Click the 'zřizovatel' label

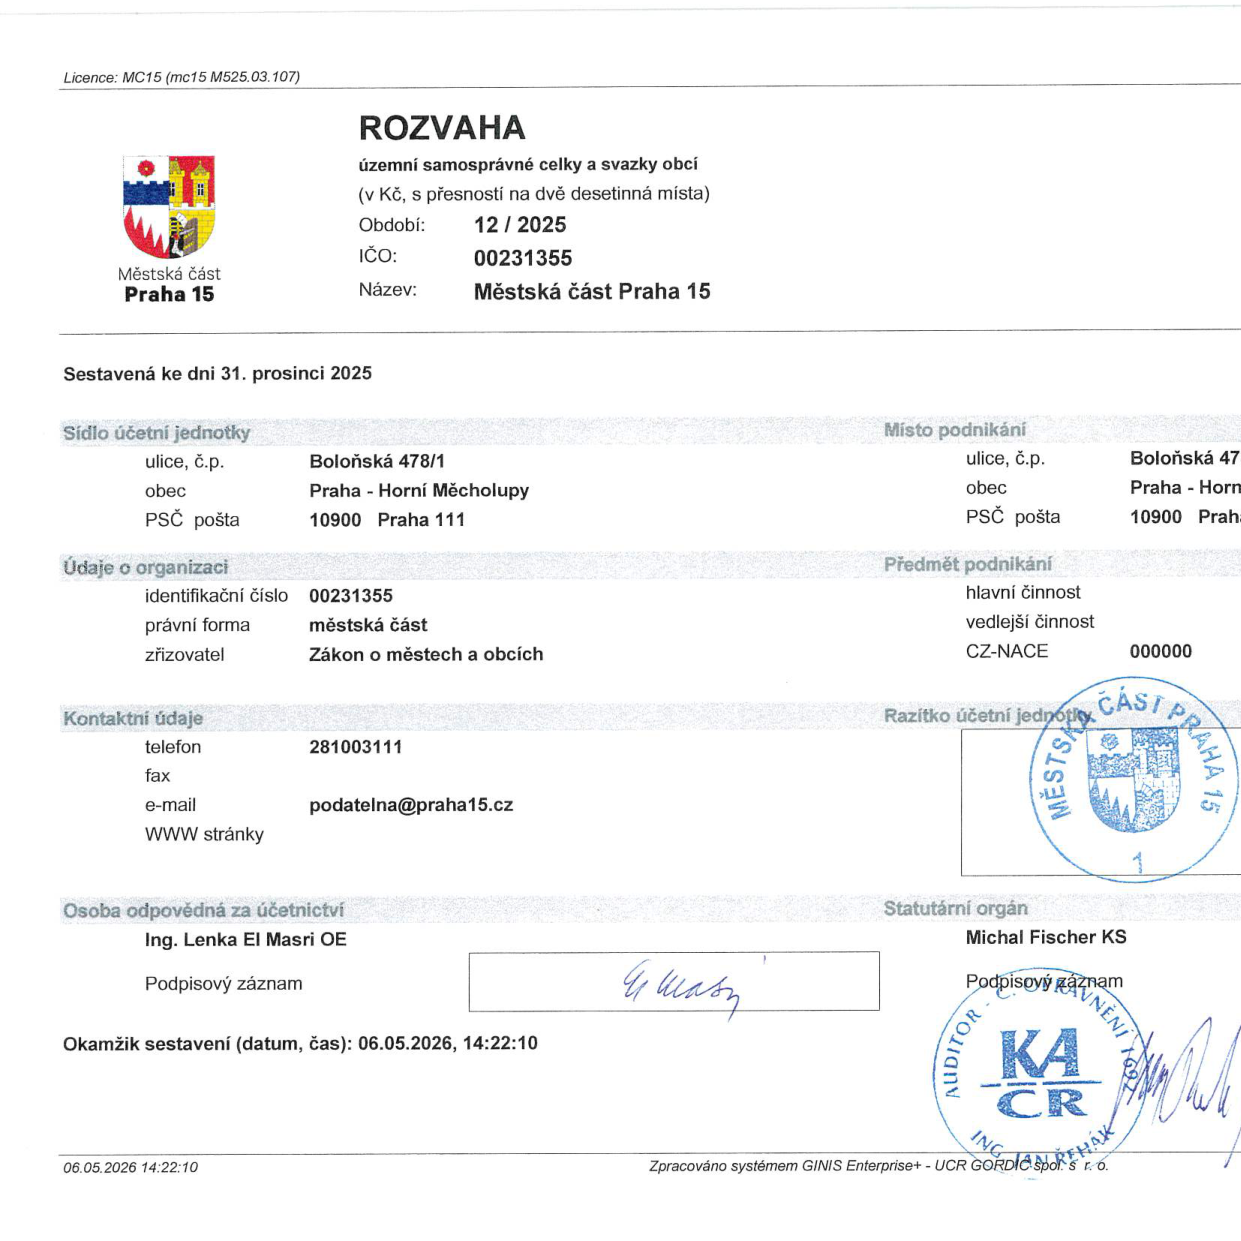click(x=184, y=655)
